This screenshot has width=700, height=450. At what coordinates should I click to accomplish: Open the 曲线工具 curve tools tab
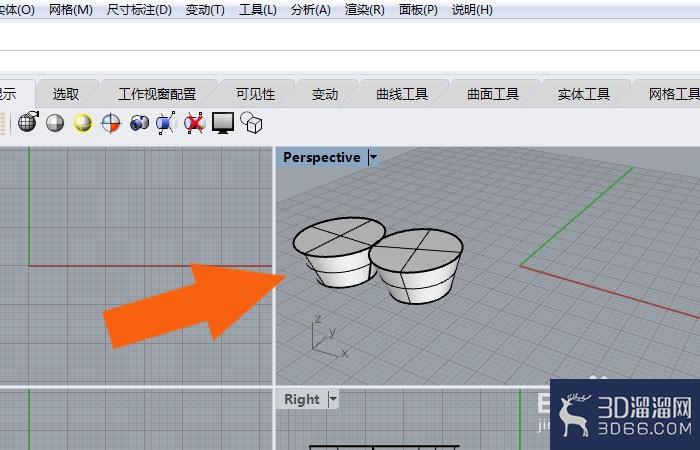pyautogui.click(x=402, y=94)
